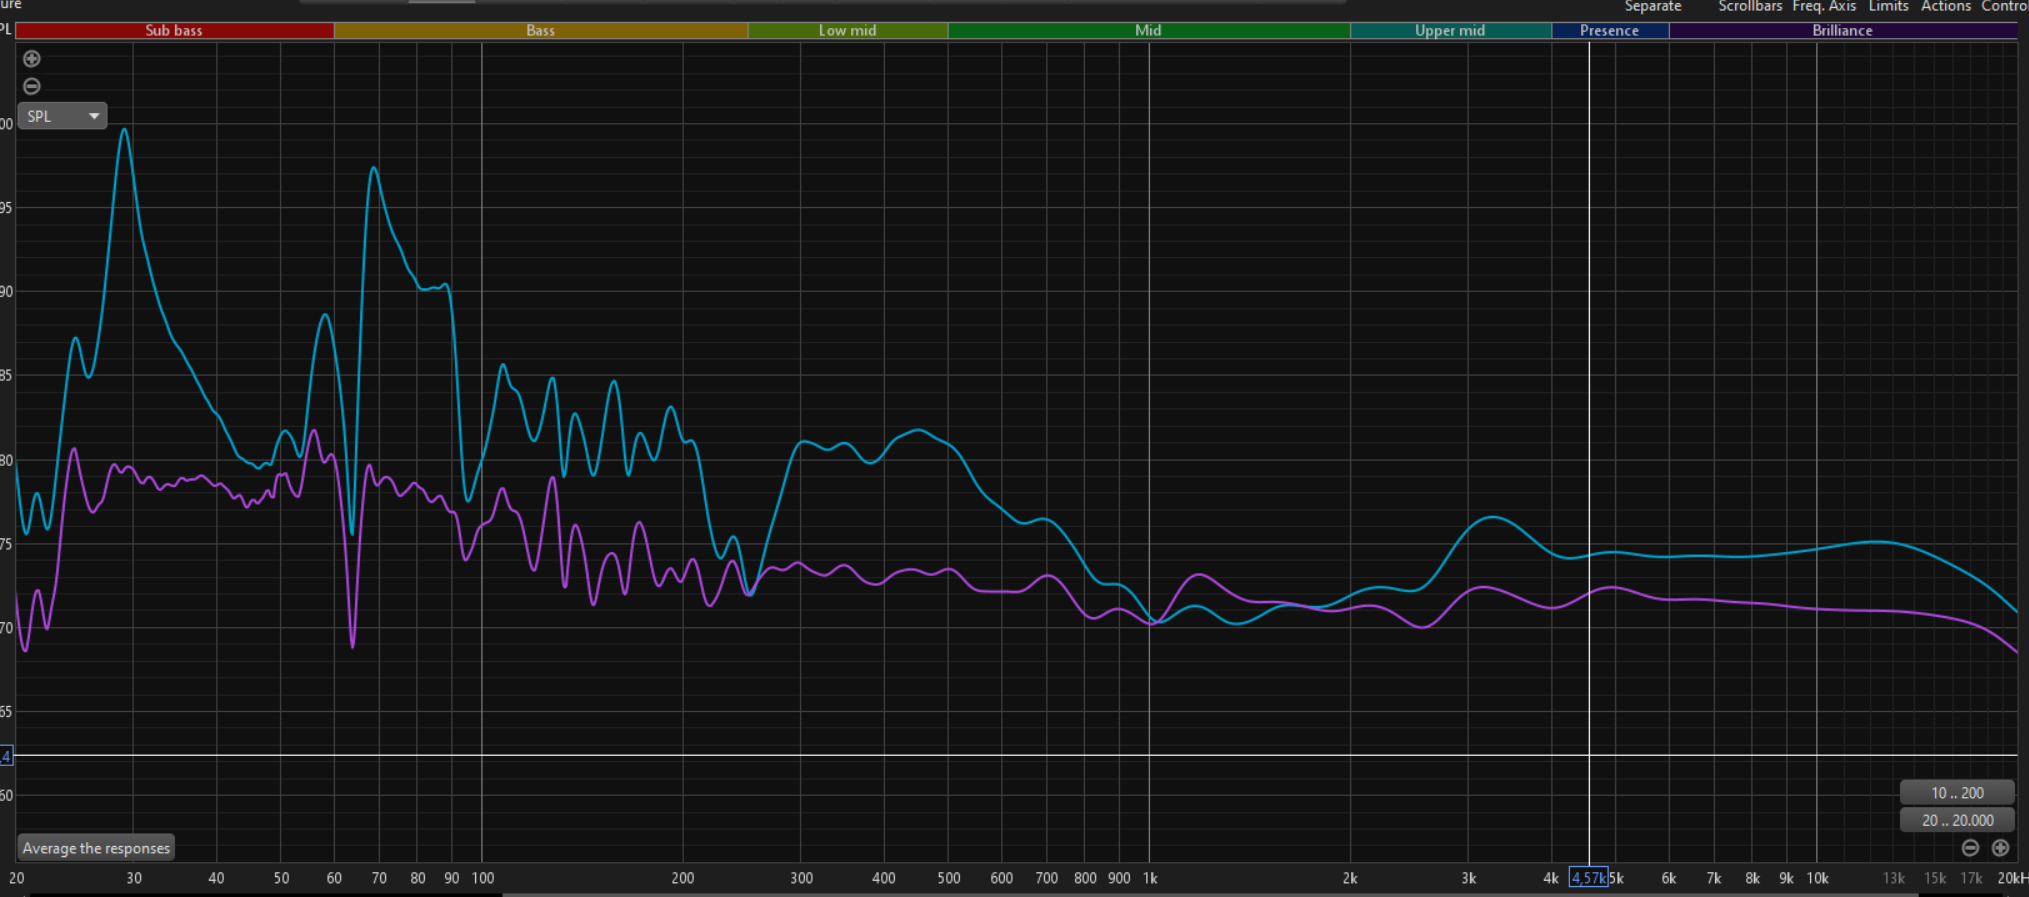Screen dimensions: 2029x897
Task: Toggle the Scrollbars toolbar option
Action: point(1750,6)
